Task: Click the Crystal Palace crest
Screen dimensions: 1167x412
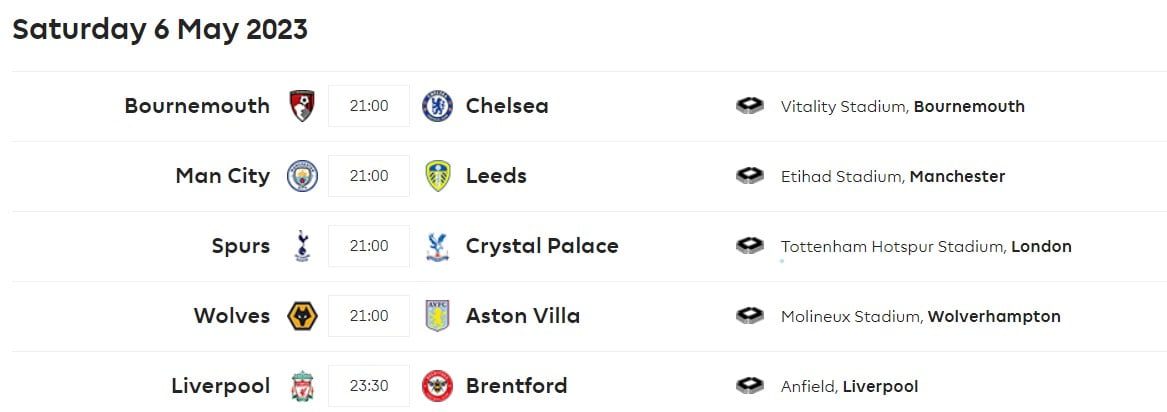Action: (x=437, y=246)
